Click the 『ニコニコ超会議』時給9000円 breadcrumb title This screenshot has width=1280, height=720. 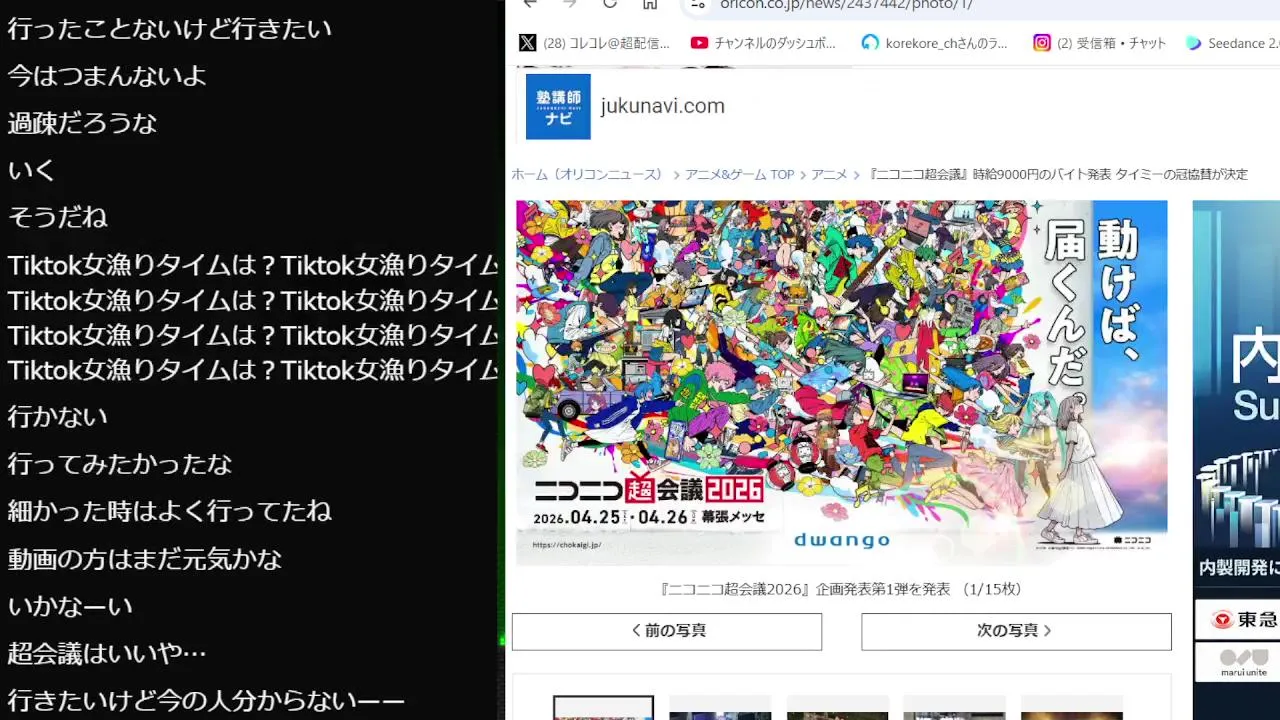(x=1058, y=174)
